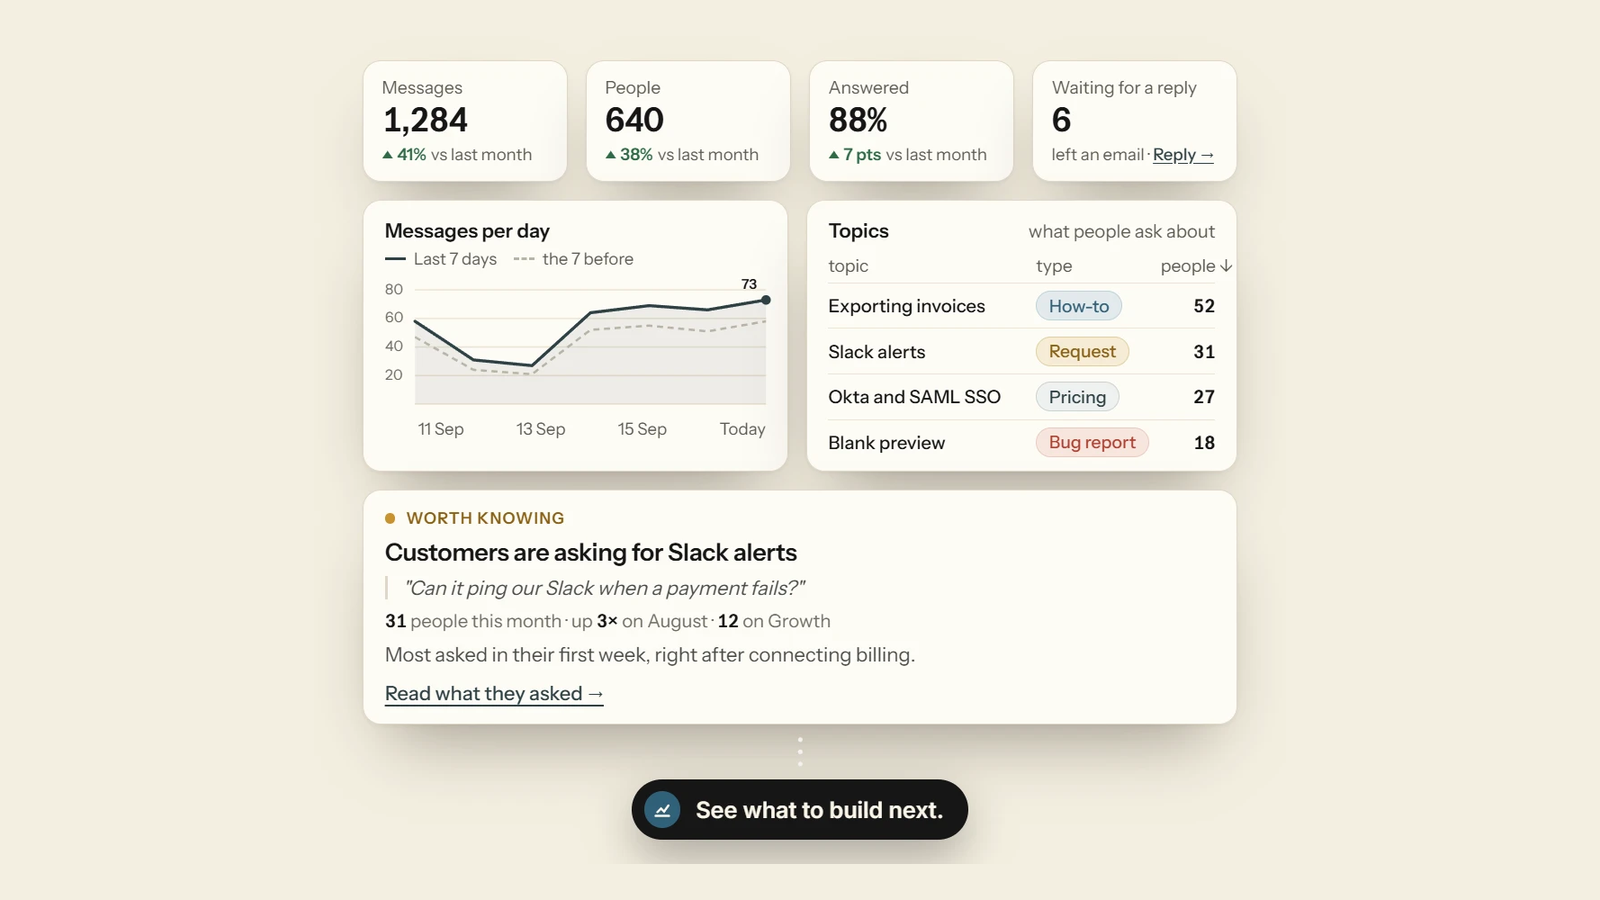
Task: Select the Pricing tag
Action: pos(1077,397)
